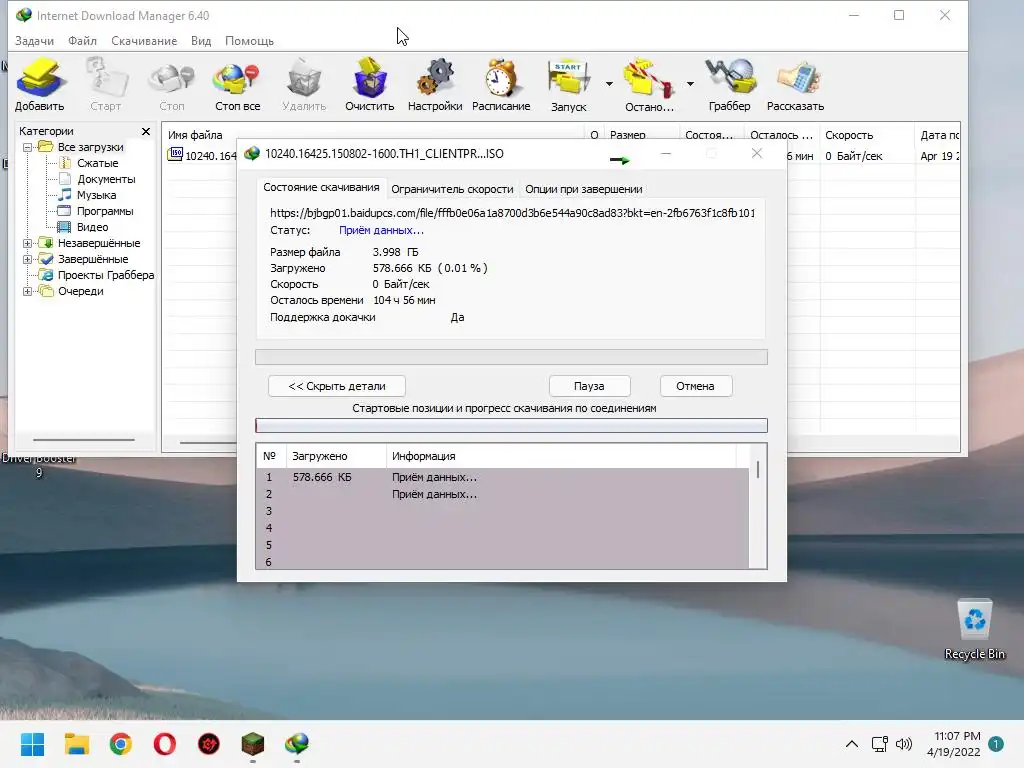Click the Информация column header
1024x768 pixels.
561,456
